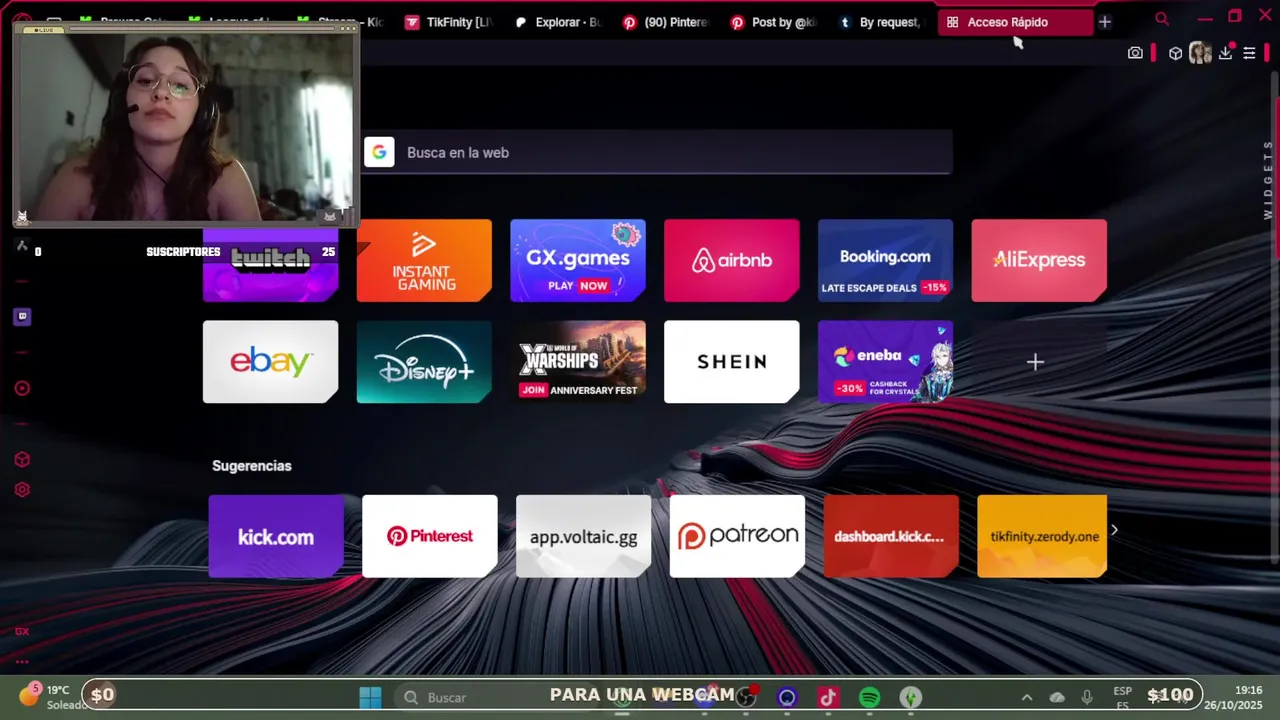
Task: Switch to the Explorar tab
Action: point(557,22)
